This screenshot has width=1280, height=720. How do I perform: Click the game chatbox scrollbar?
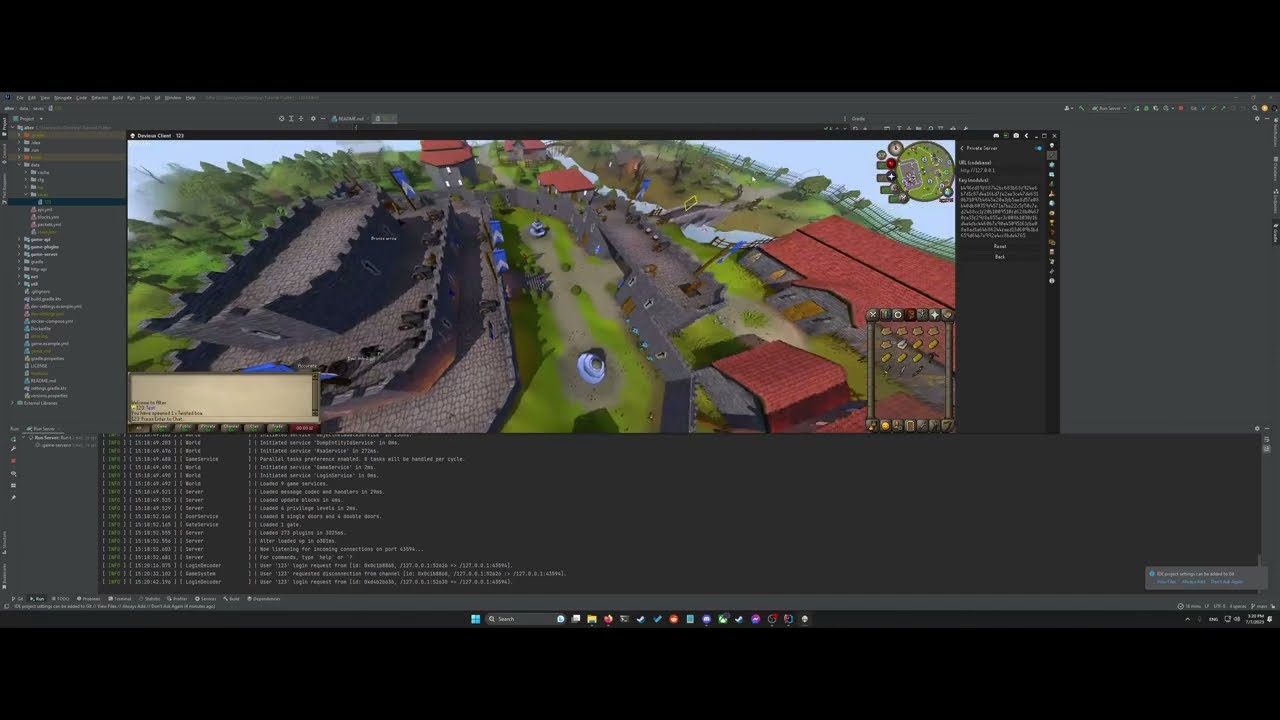click(315, 395)
